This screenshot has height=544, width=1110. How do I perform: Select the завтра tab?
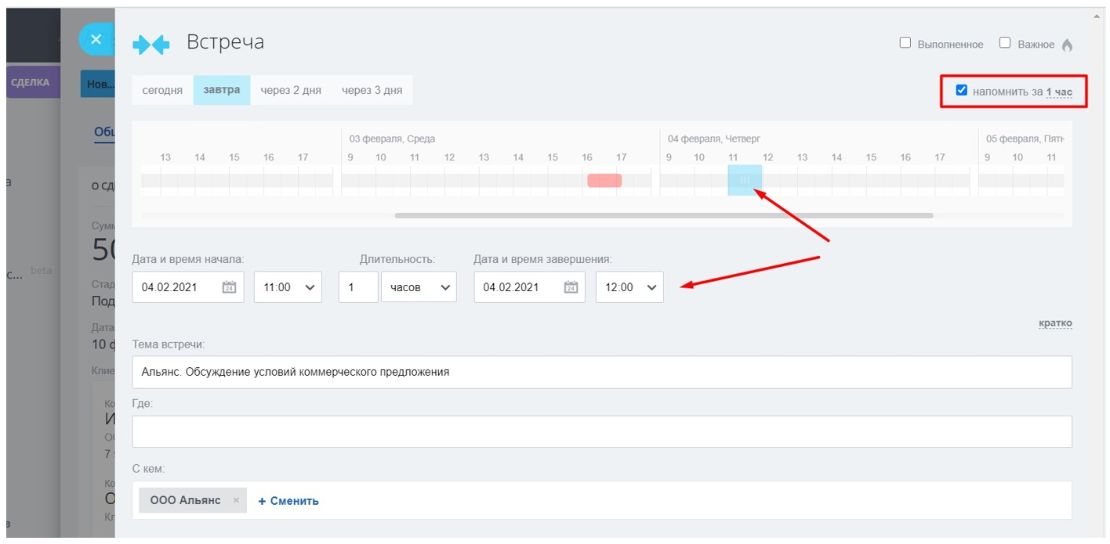[x=222, y=91]
